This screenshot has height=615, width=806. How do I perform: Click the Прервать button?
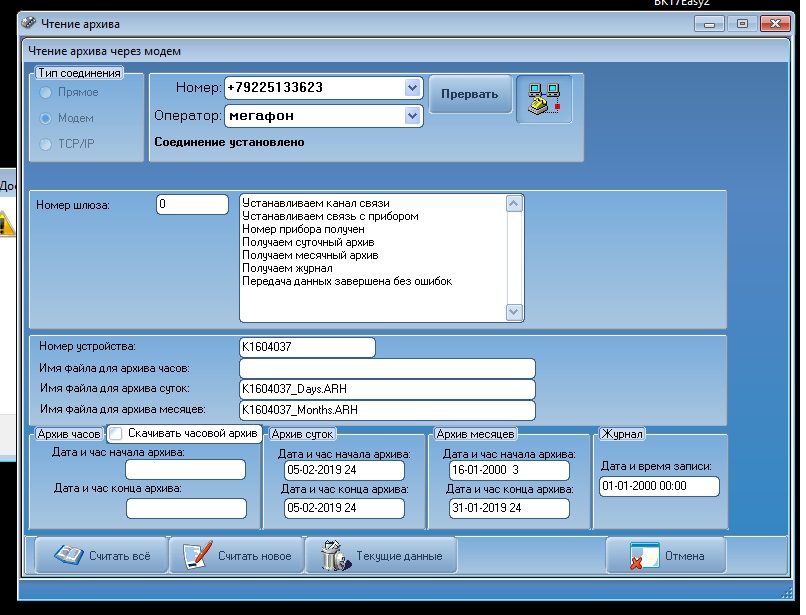[470, 94]
